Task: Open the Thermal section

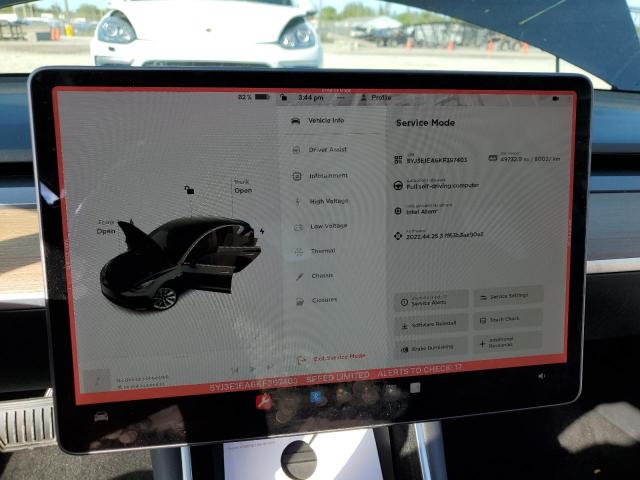Action: coord(316,251)
